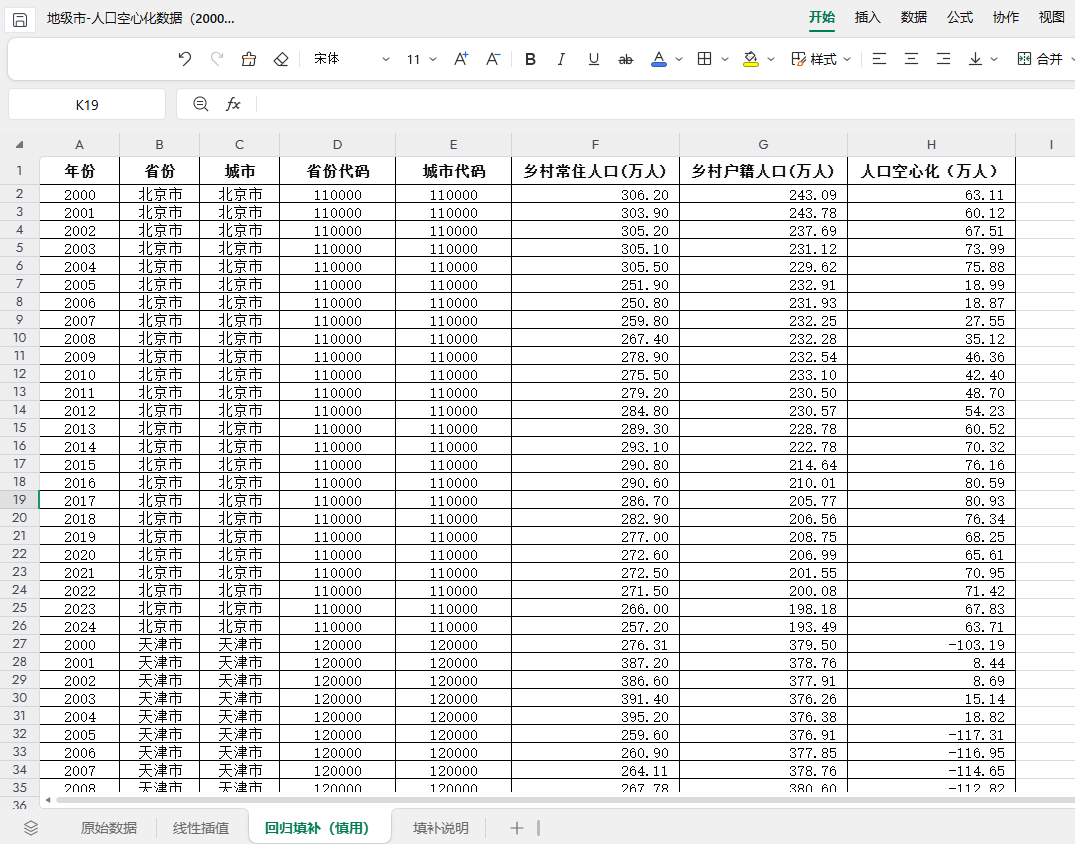Open the 插入 ribbon tab
Viewport: 1075px width, 844px height.
tap(867, 17)
